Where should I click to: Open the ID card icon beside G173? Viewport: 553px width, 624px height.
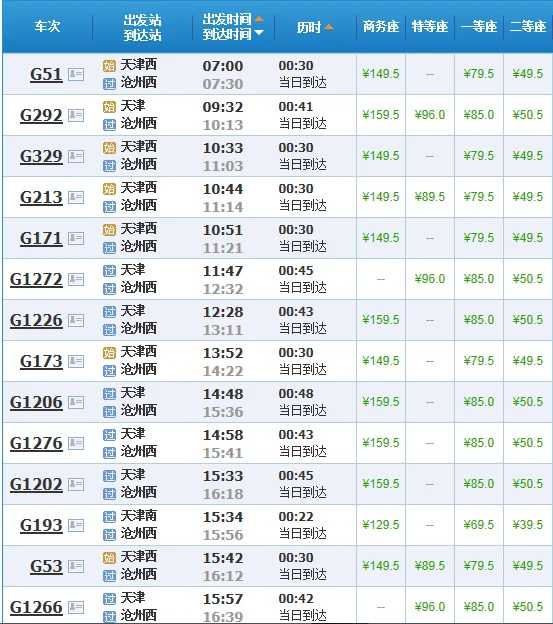coord(76,361)
